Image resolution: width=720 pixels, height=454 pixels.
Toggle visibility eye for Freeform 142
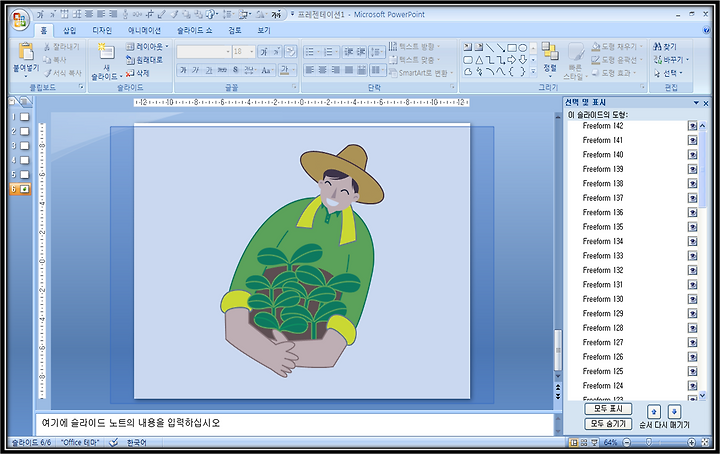692,126
